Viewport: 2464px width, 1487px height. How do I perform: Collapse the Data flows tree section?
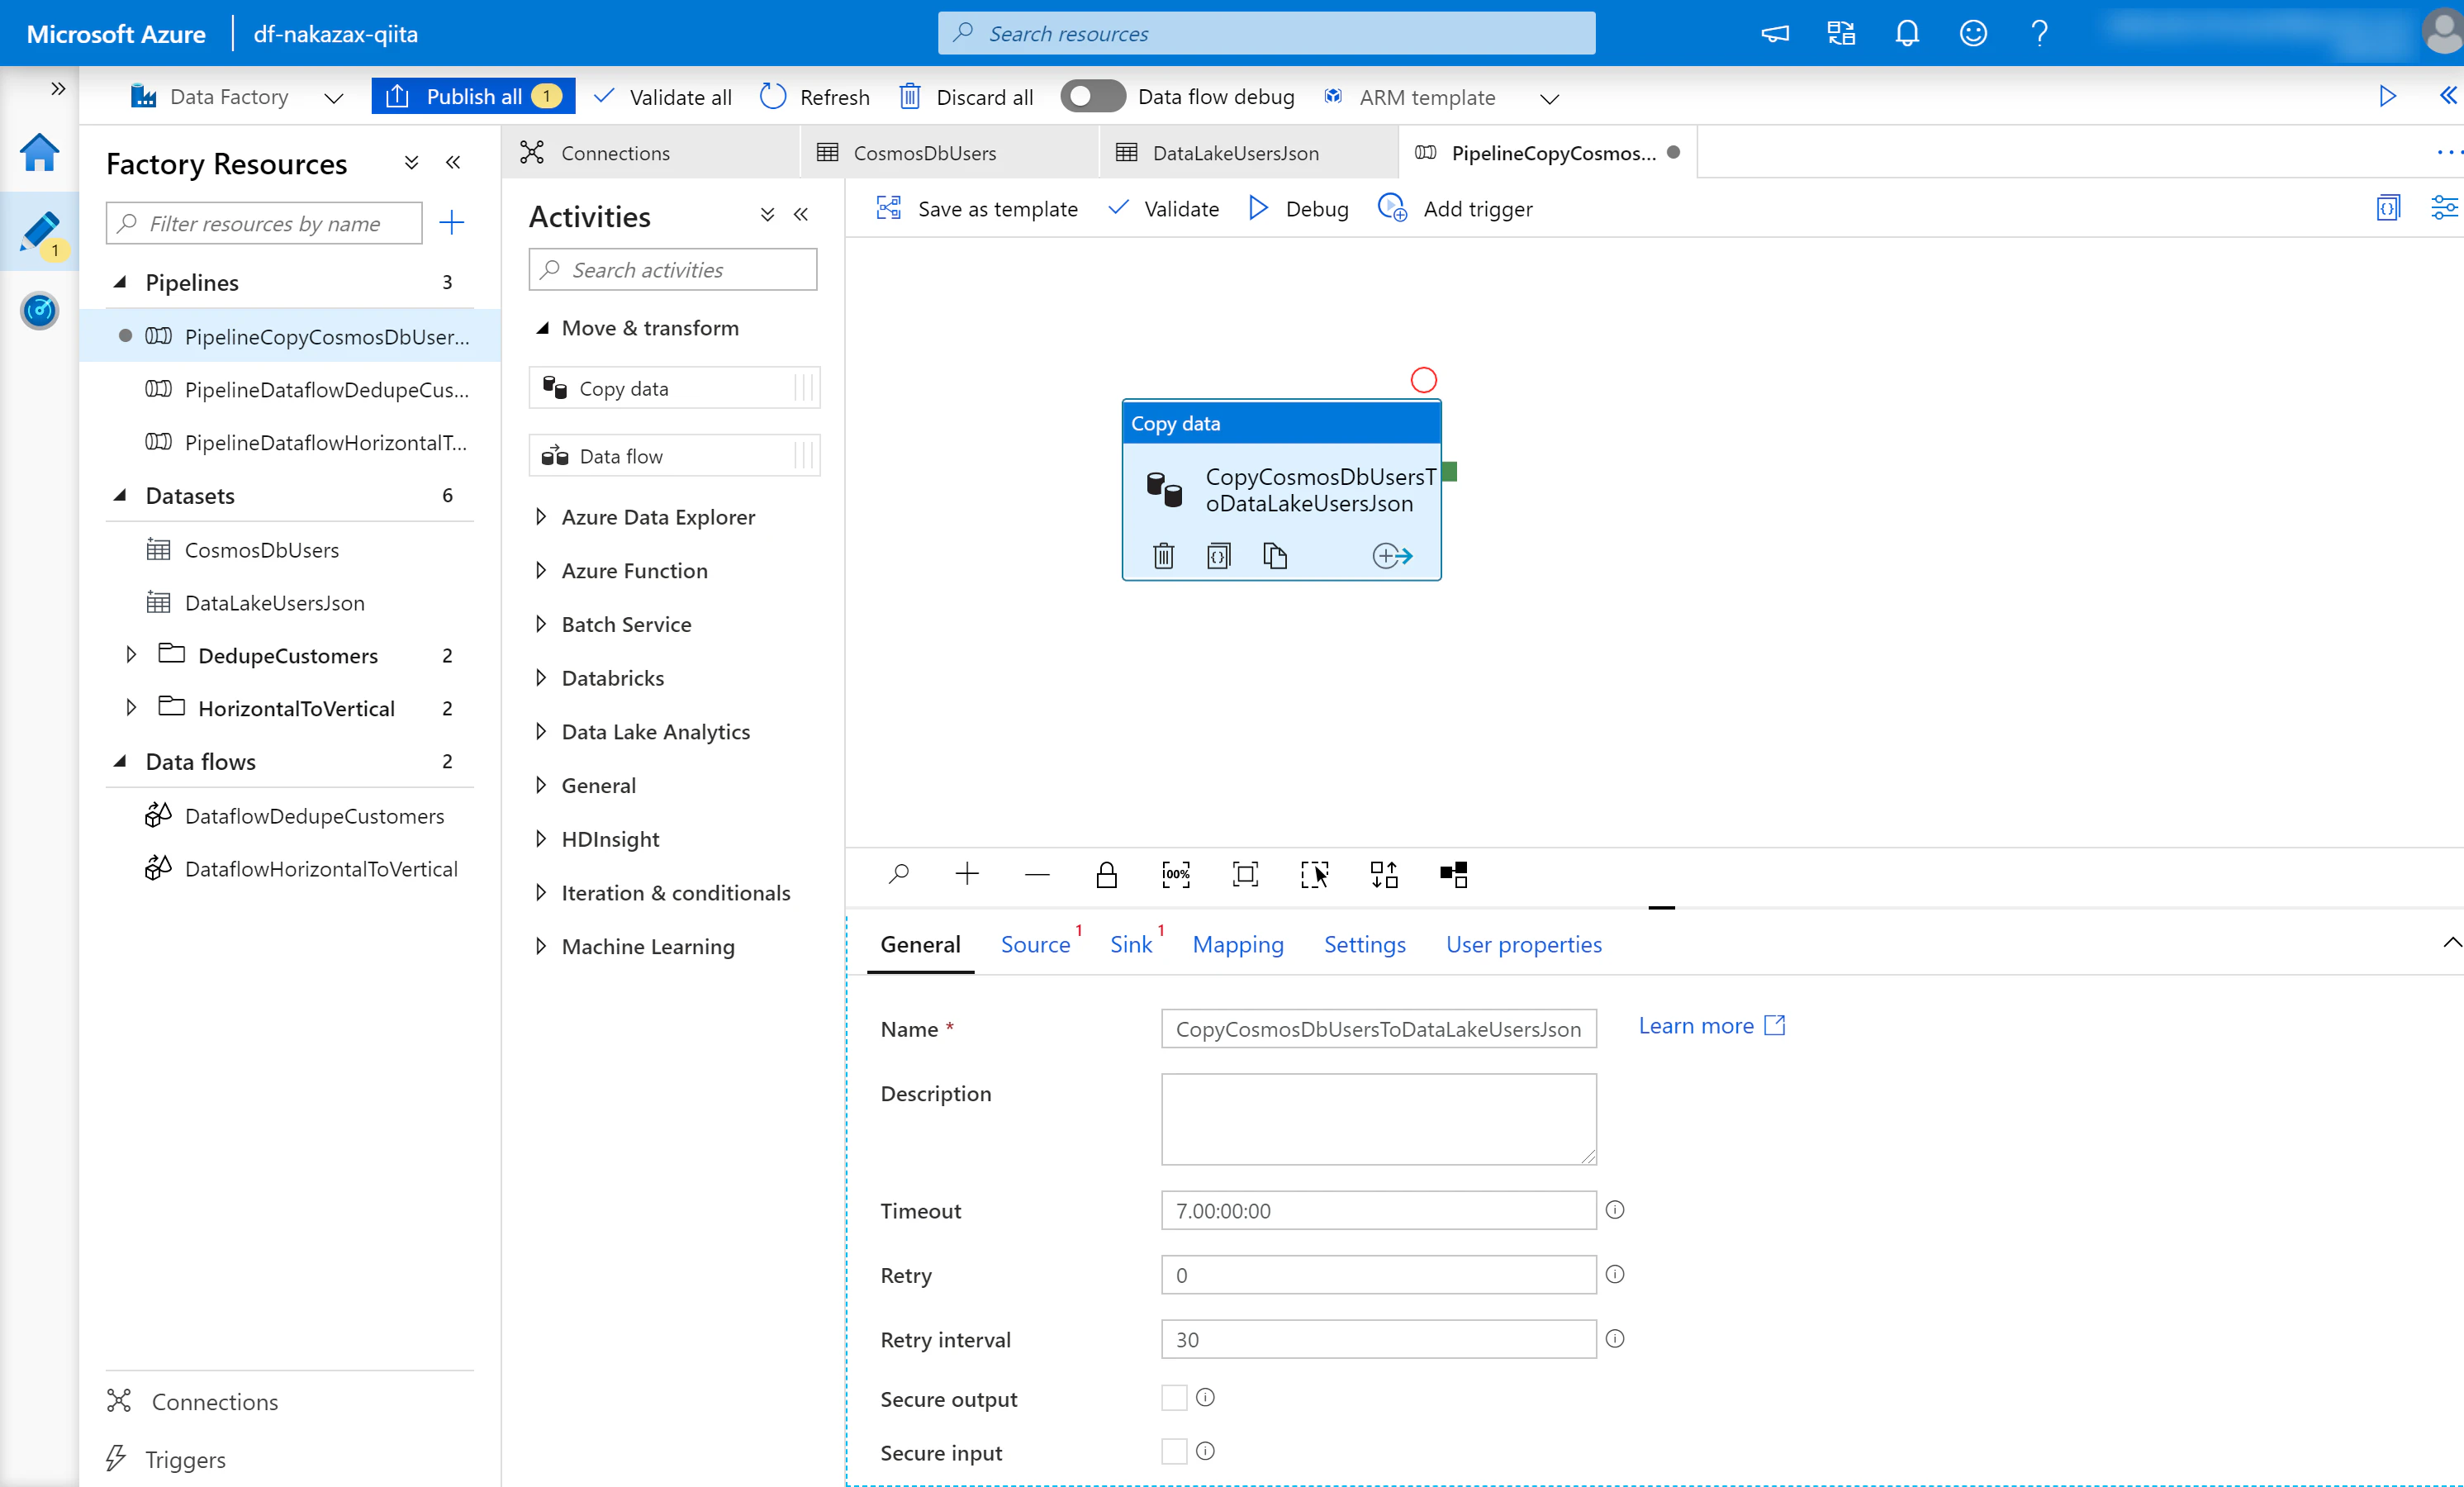click(121, 761)
